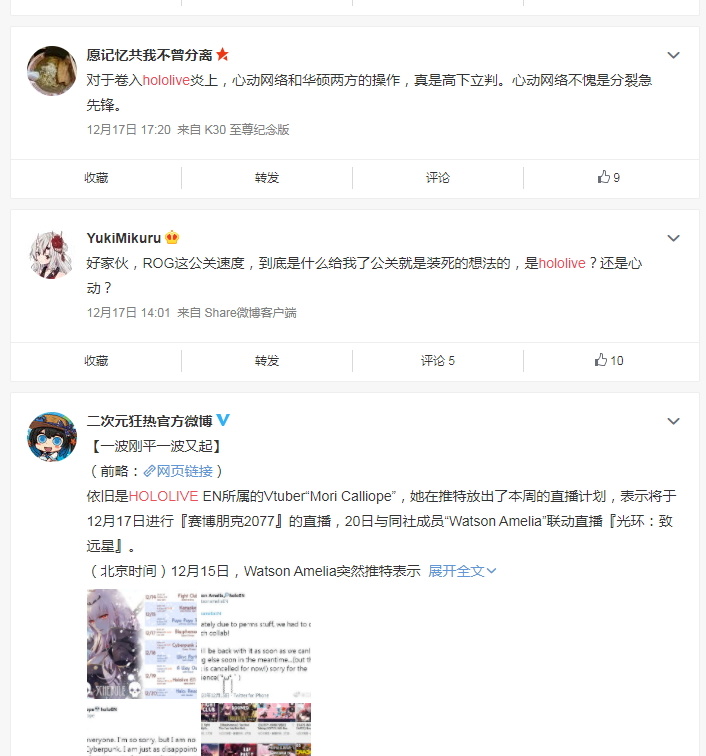Open YukiMikuru's profile avatar

(52, 254)
